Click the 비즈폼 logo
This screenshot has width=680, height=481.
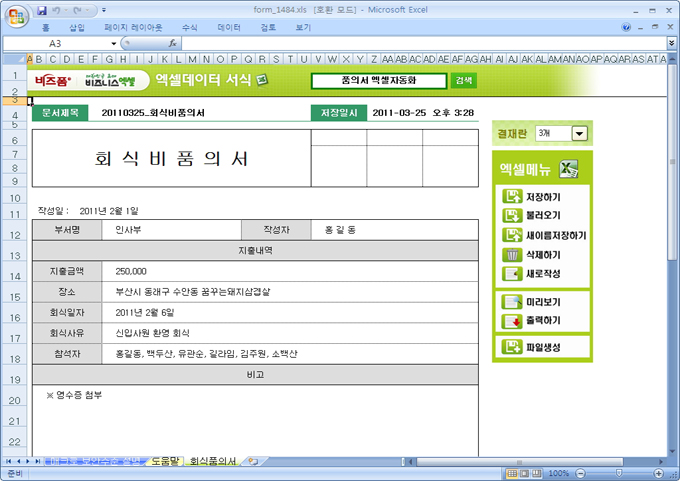point(53,81)
